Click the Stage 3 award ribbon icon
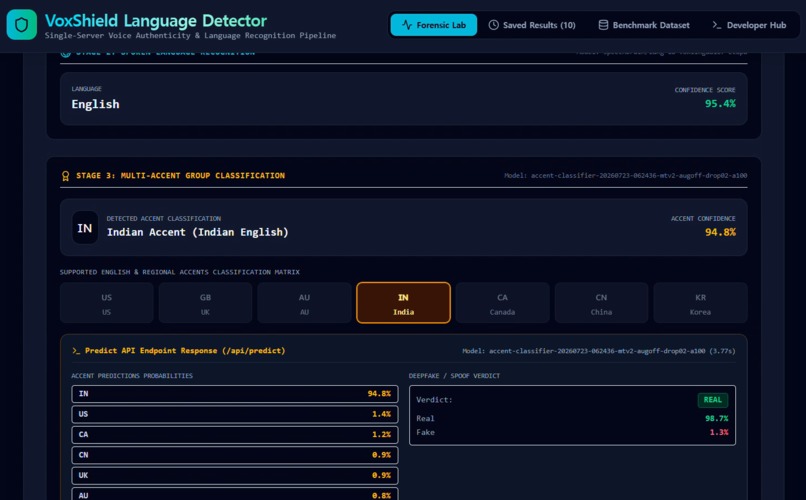Image resolution: width=806 pixels, height=500 pixels. point(65,176)
